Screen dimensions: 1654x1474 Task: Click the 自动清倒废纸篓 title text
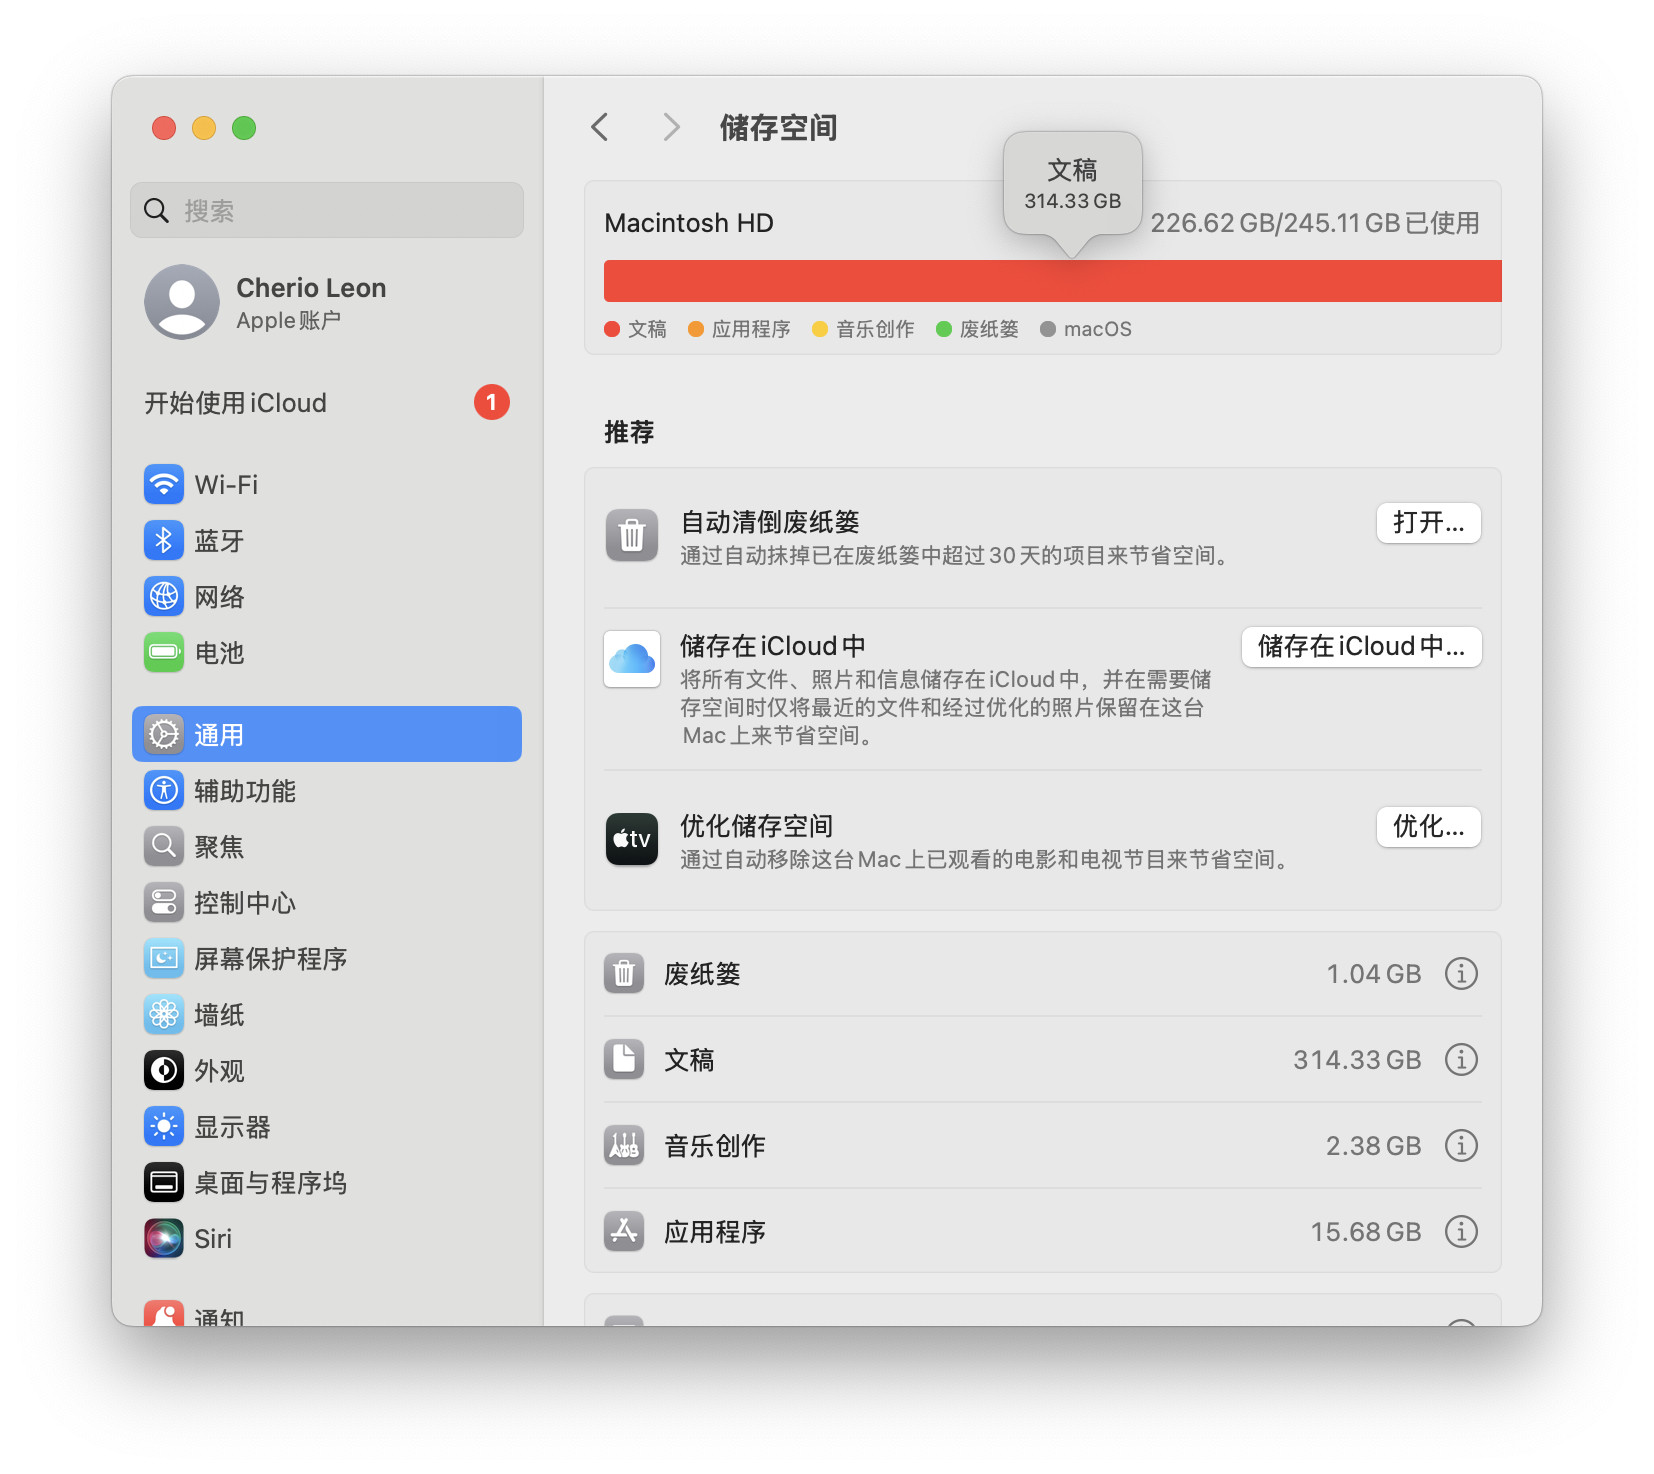point(770,522)
